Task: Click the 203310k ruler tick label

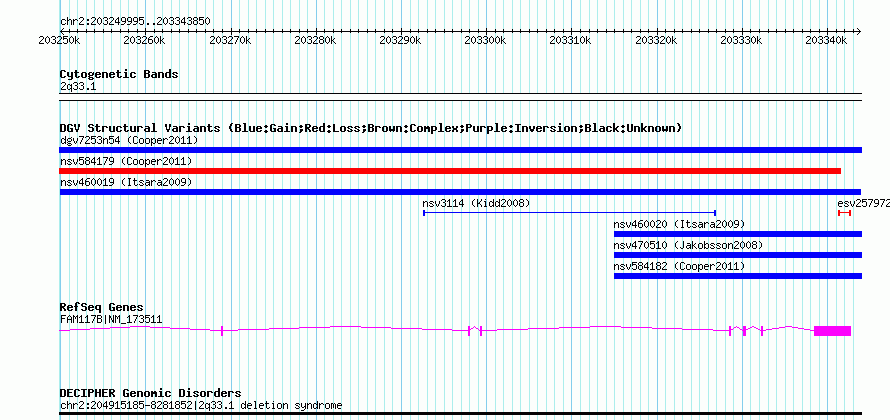Action: click(570, 41)
